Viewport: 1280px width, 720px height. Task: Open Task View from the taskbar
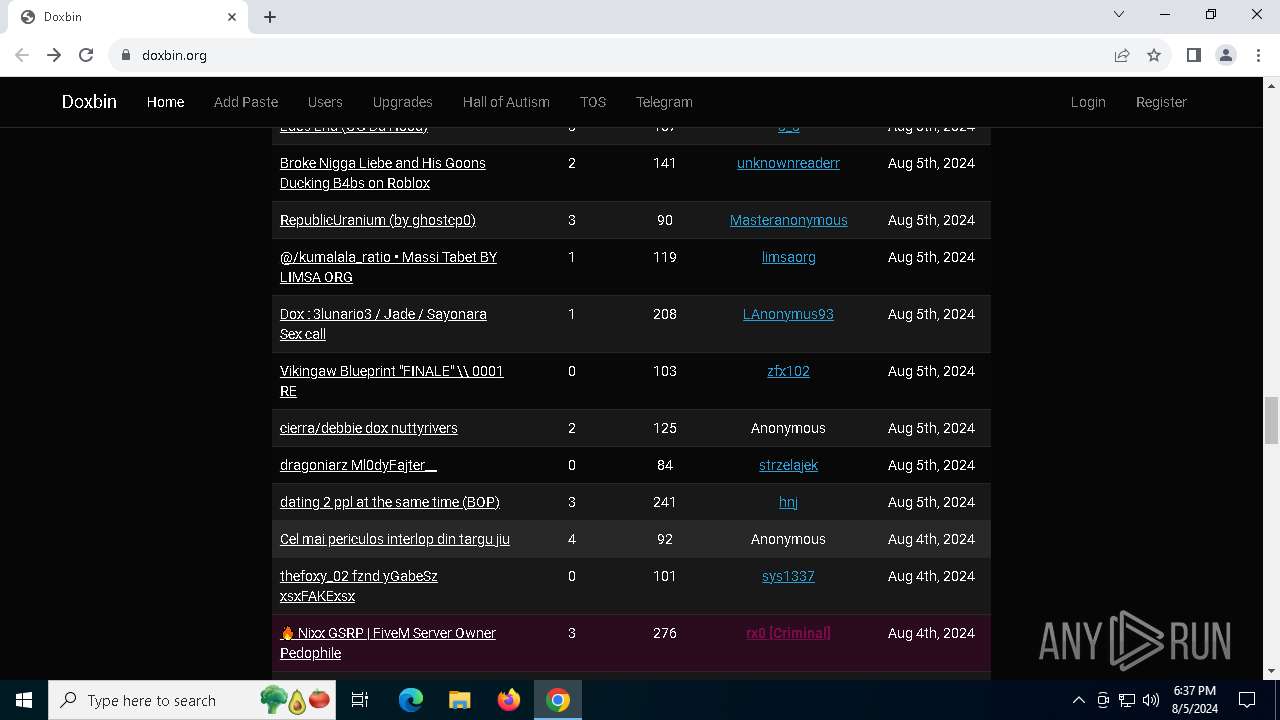(360, 700)
